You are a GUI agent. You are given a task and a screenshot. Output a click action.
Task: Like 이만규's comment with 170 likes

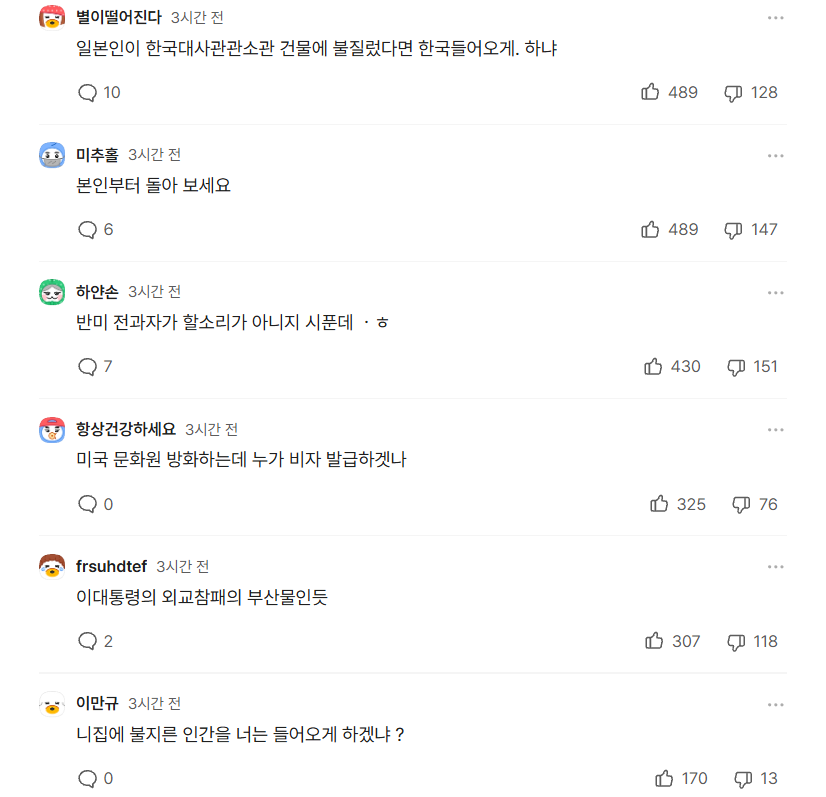(664, 779)
